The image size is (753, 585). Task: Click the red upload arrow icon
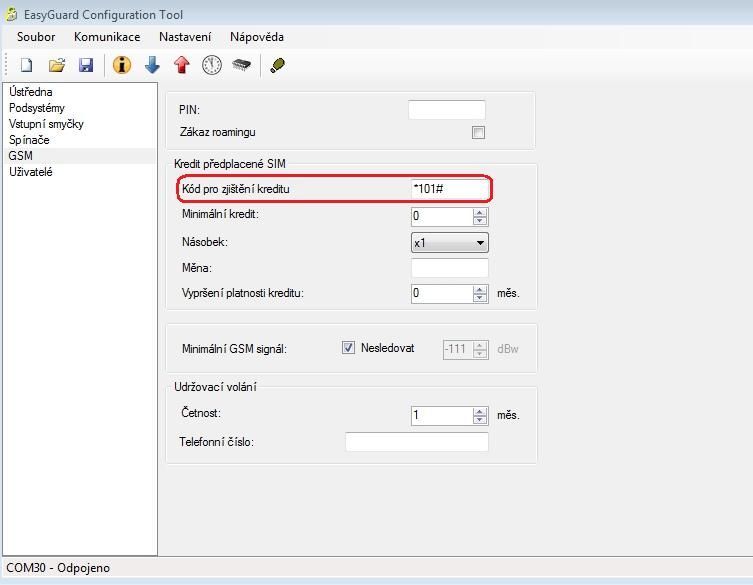(181, 65)
